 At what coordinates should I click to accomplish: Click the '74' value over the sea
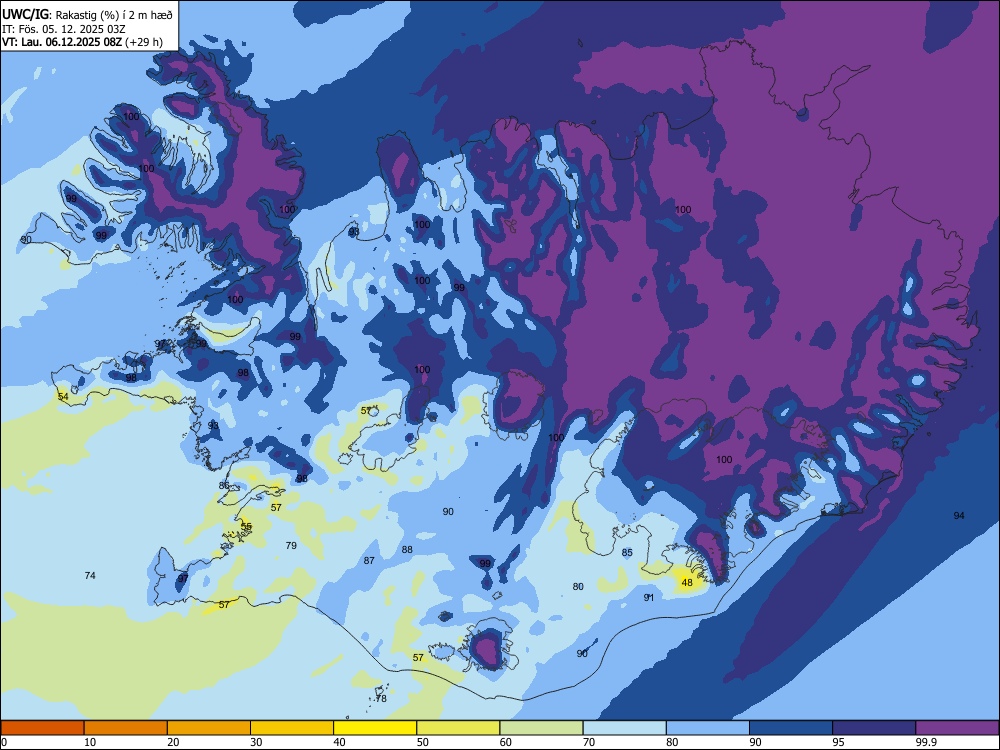pos(90,575)
